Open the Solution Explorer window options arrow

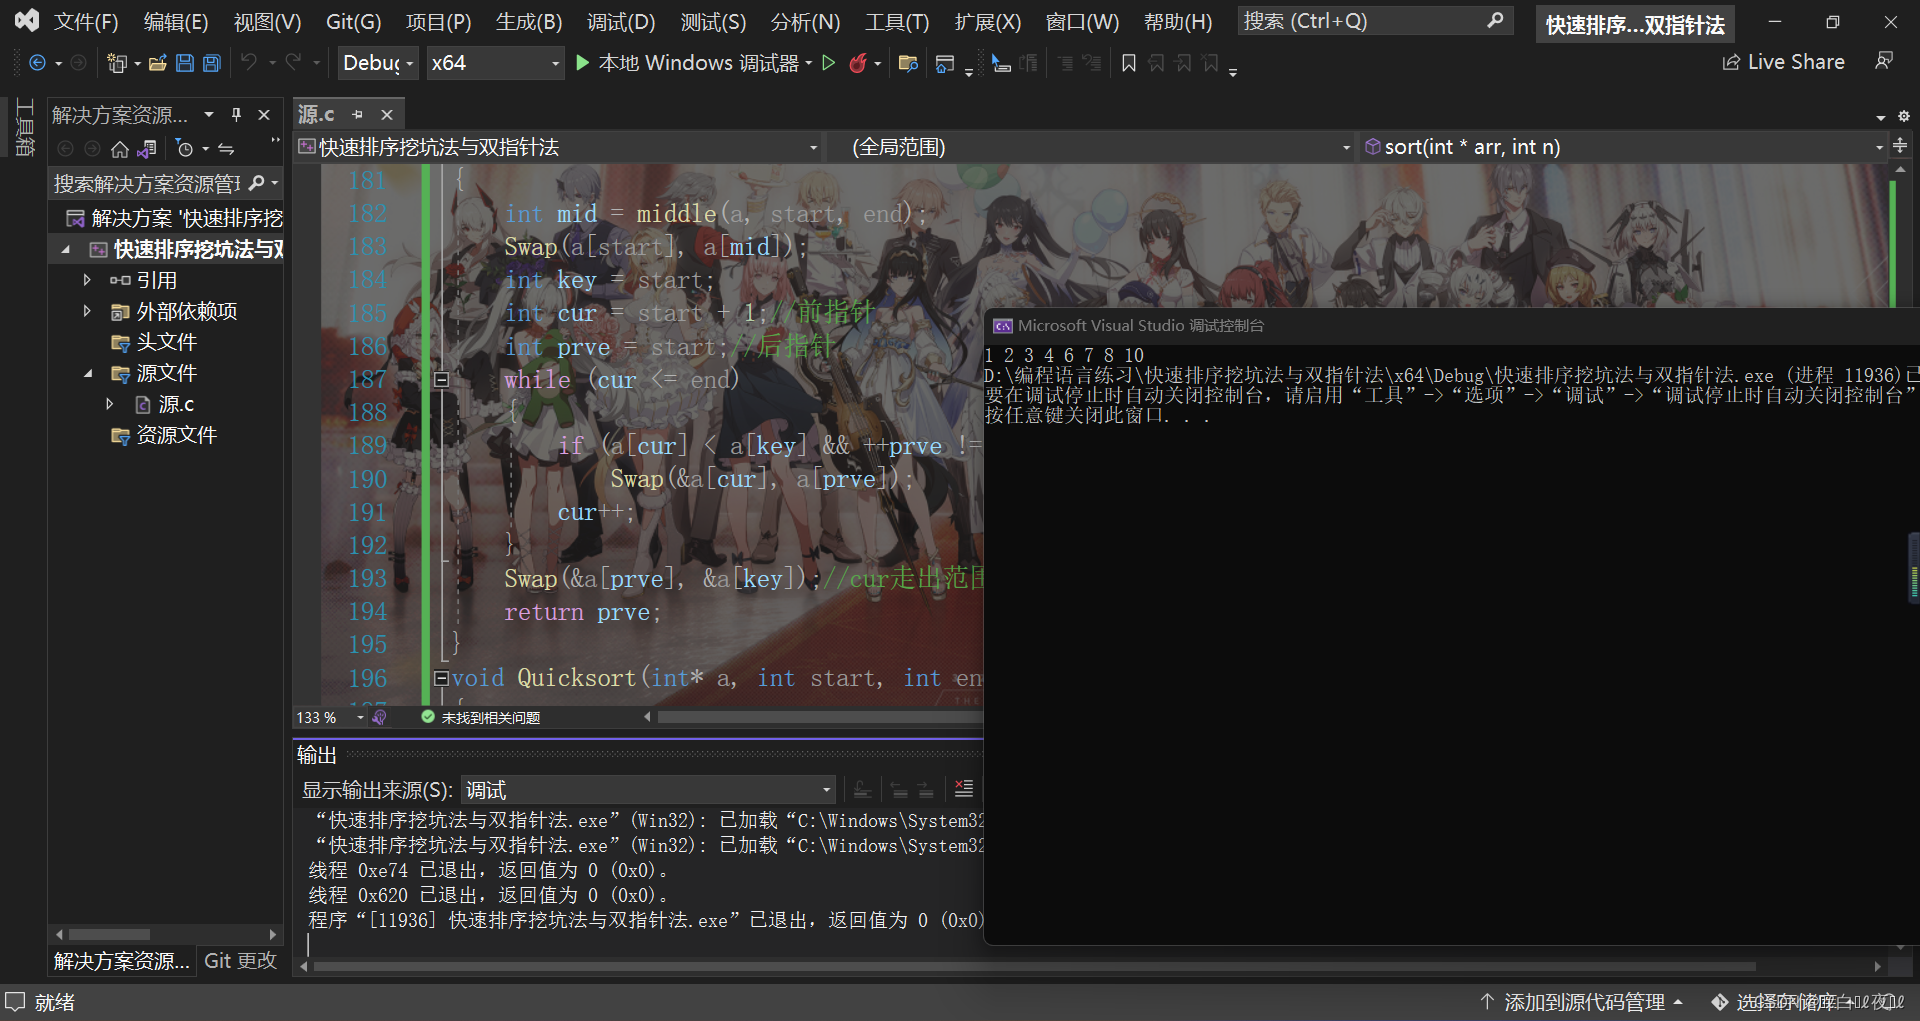[x=209, y=115]
